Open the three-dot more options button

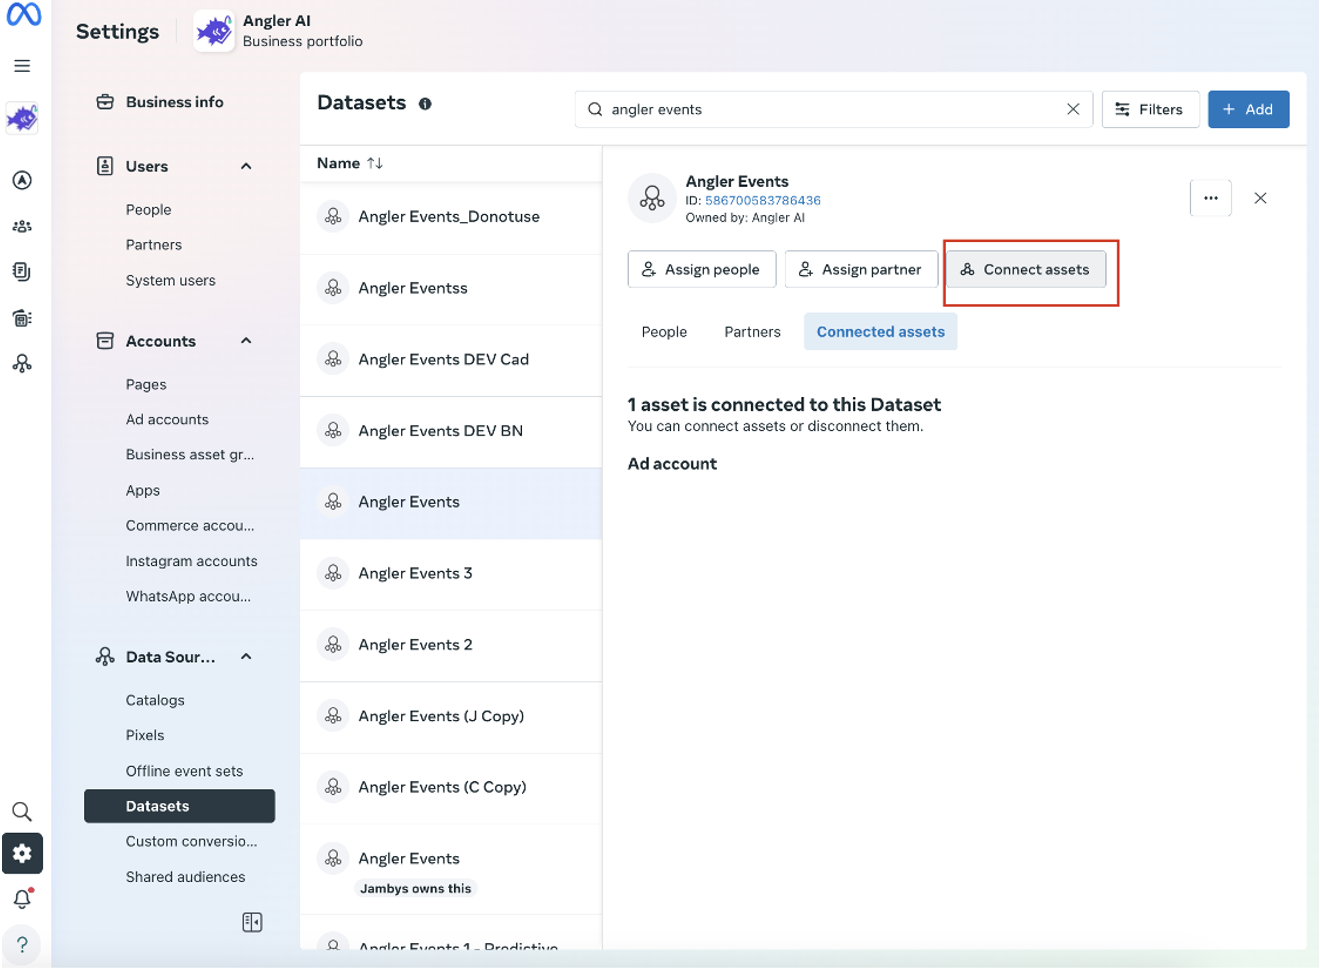1211,198
